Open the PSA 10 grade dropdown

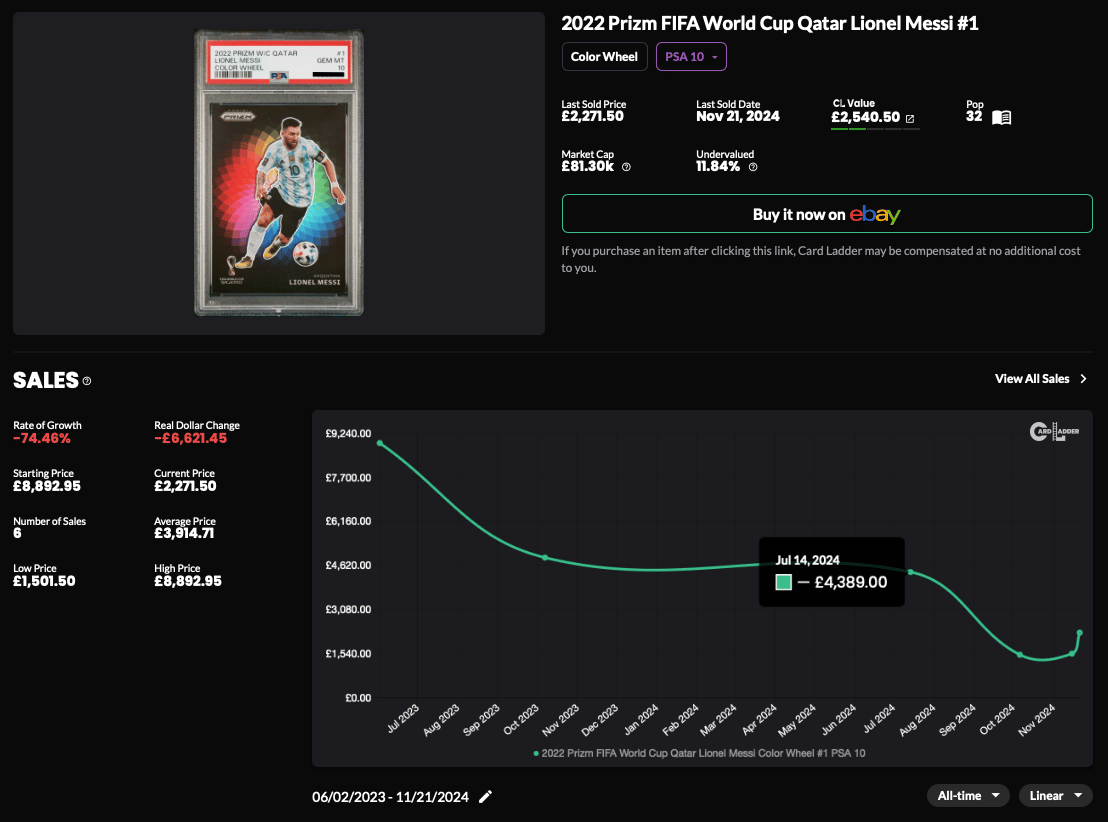pyautogui.click(x=691, y=57)
